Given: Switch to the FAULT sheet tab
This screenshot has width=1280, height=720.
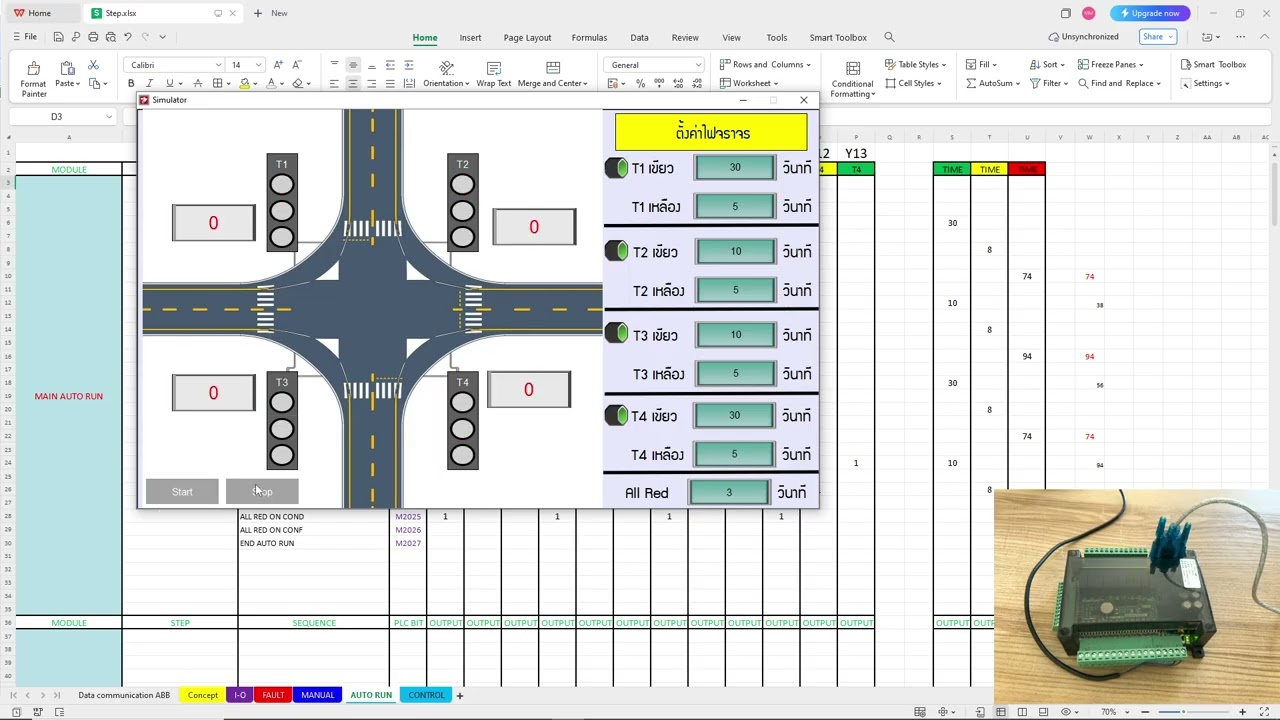Looking at the screenshot, I should pyautogui.click(x=273, y=695).
